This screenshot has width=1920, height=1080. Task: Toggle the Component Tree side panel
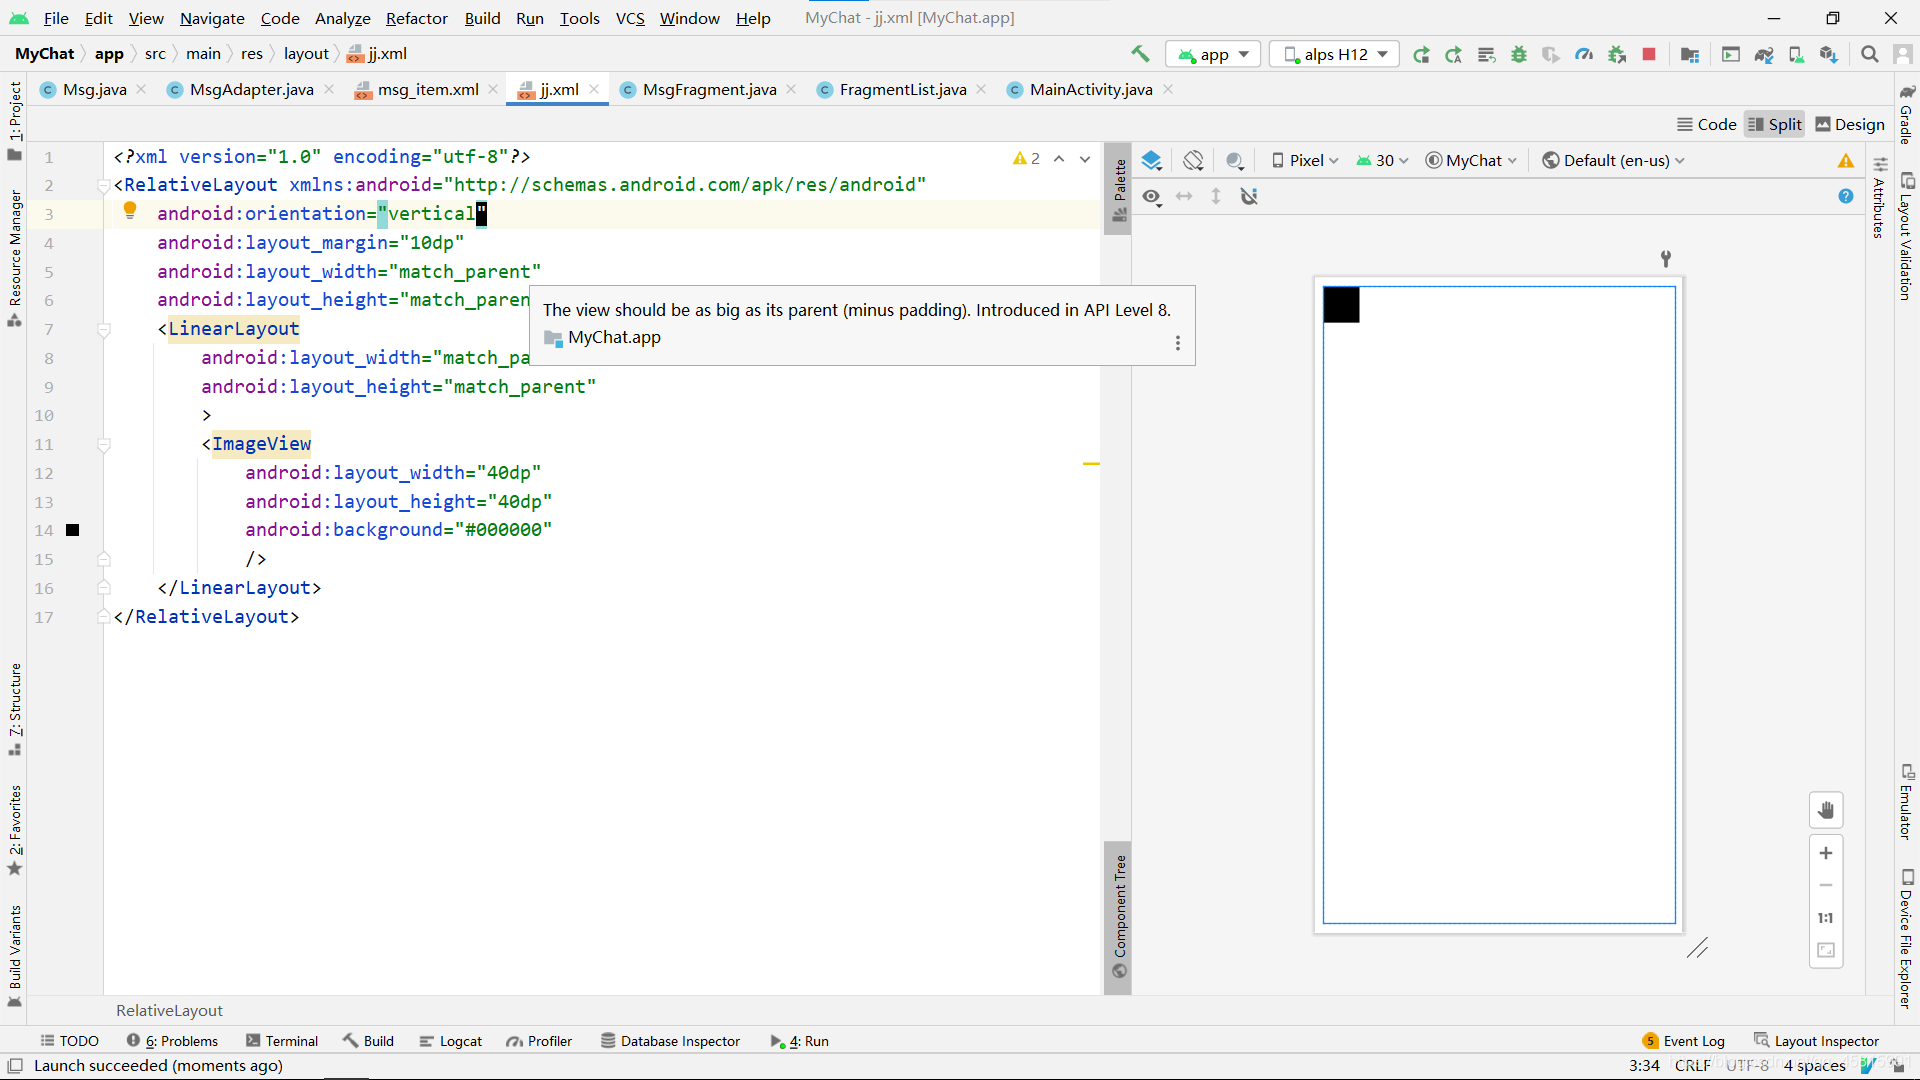click(1120, 916)
